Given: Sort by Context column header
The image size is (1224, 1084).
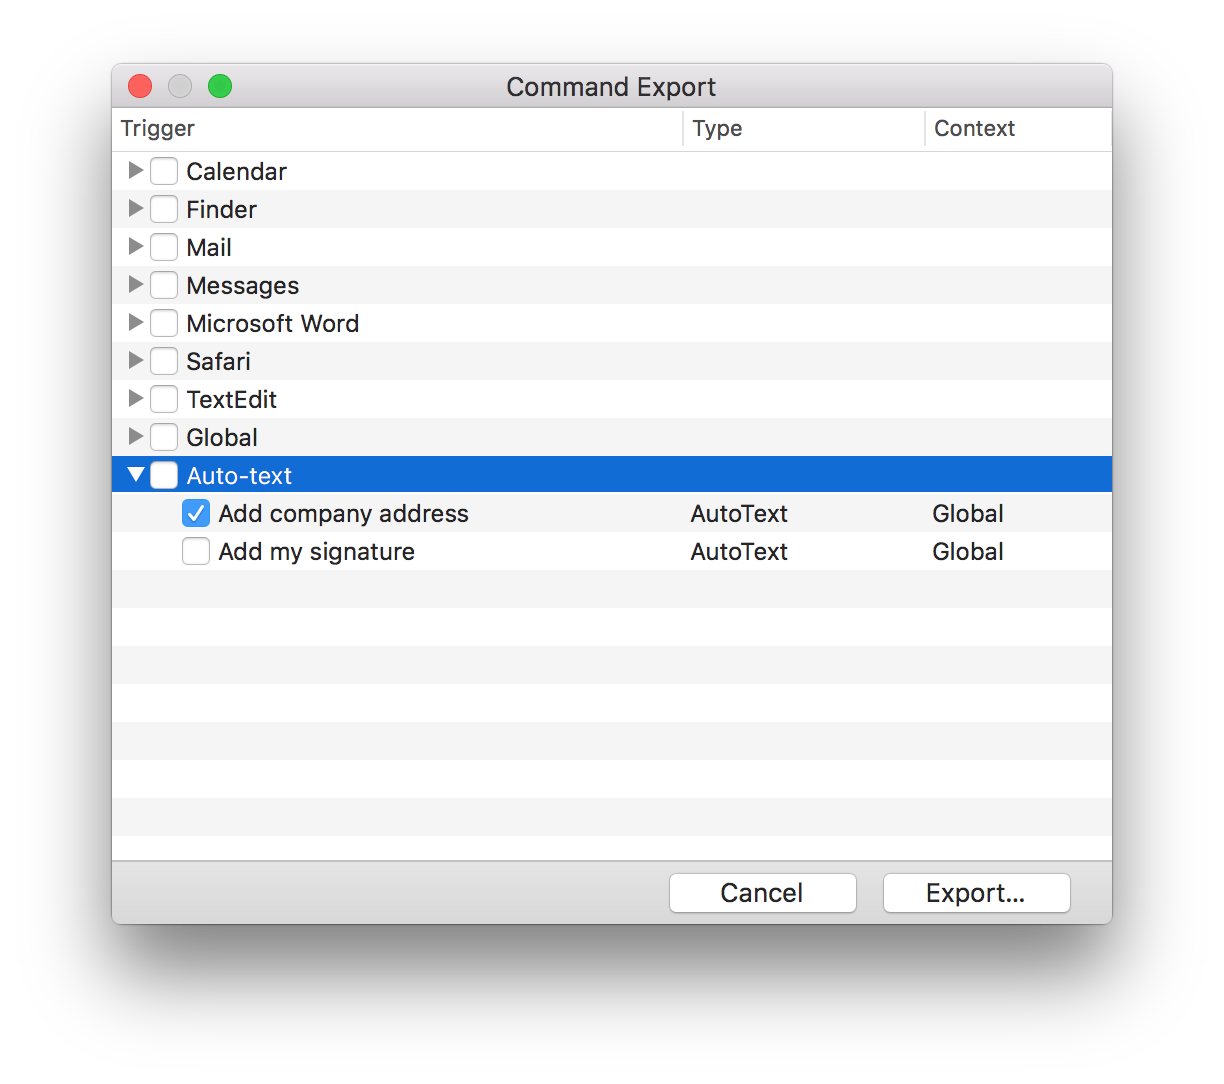Looking at the screenshot, I should (x=1018, y=129).
